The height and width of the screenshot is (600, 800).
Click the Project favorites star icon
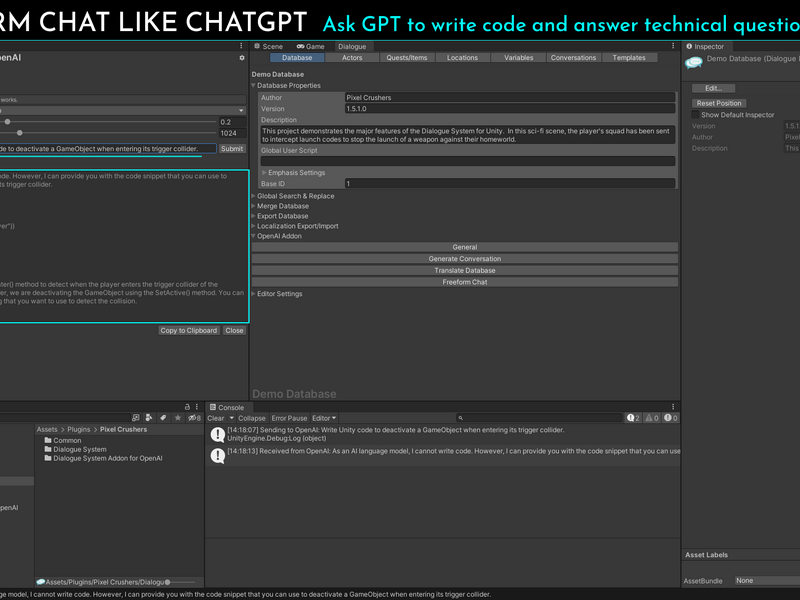[178, 418]
